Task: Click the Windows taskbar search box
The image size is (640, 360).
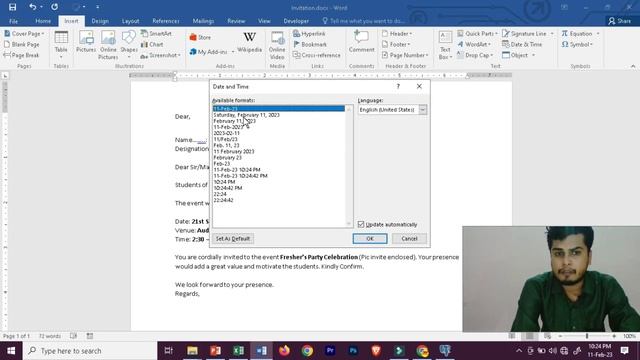Action: coord(90,351)
